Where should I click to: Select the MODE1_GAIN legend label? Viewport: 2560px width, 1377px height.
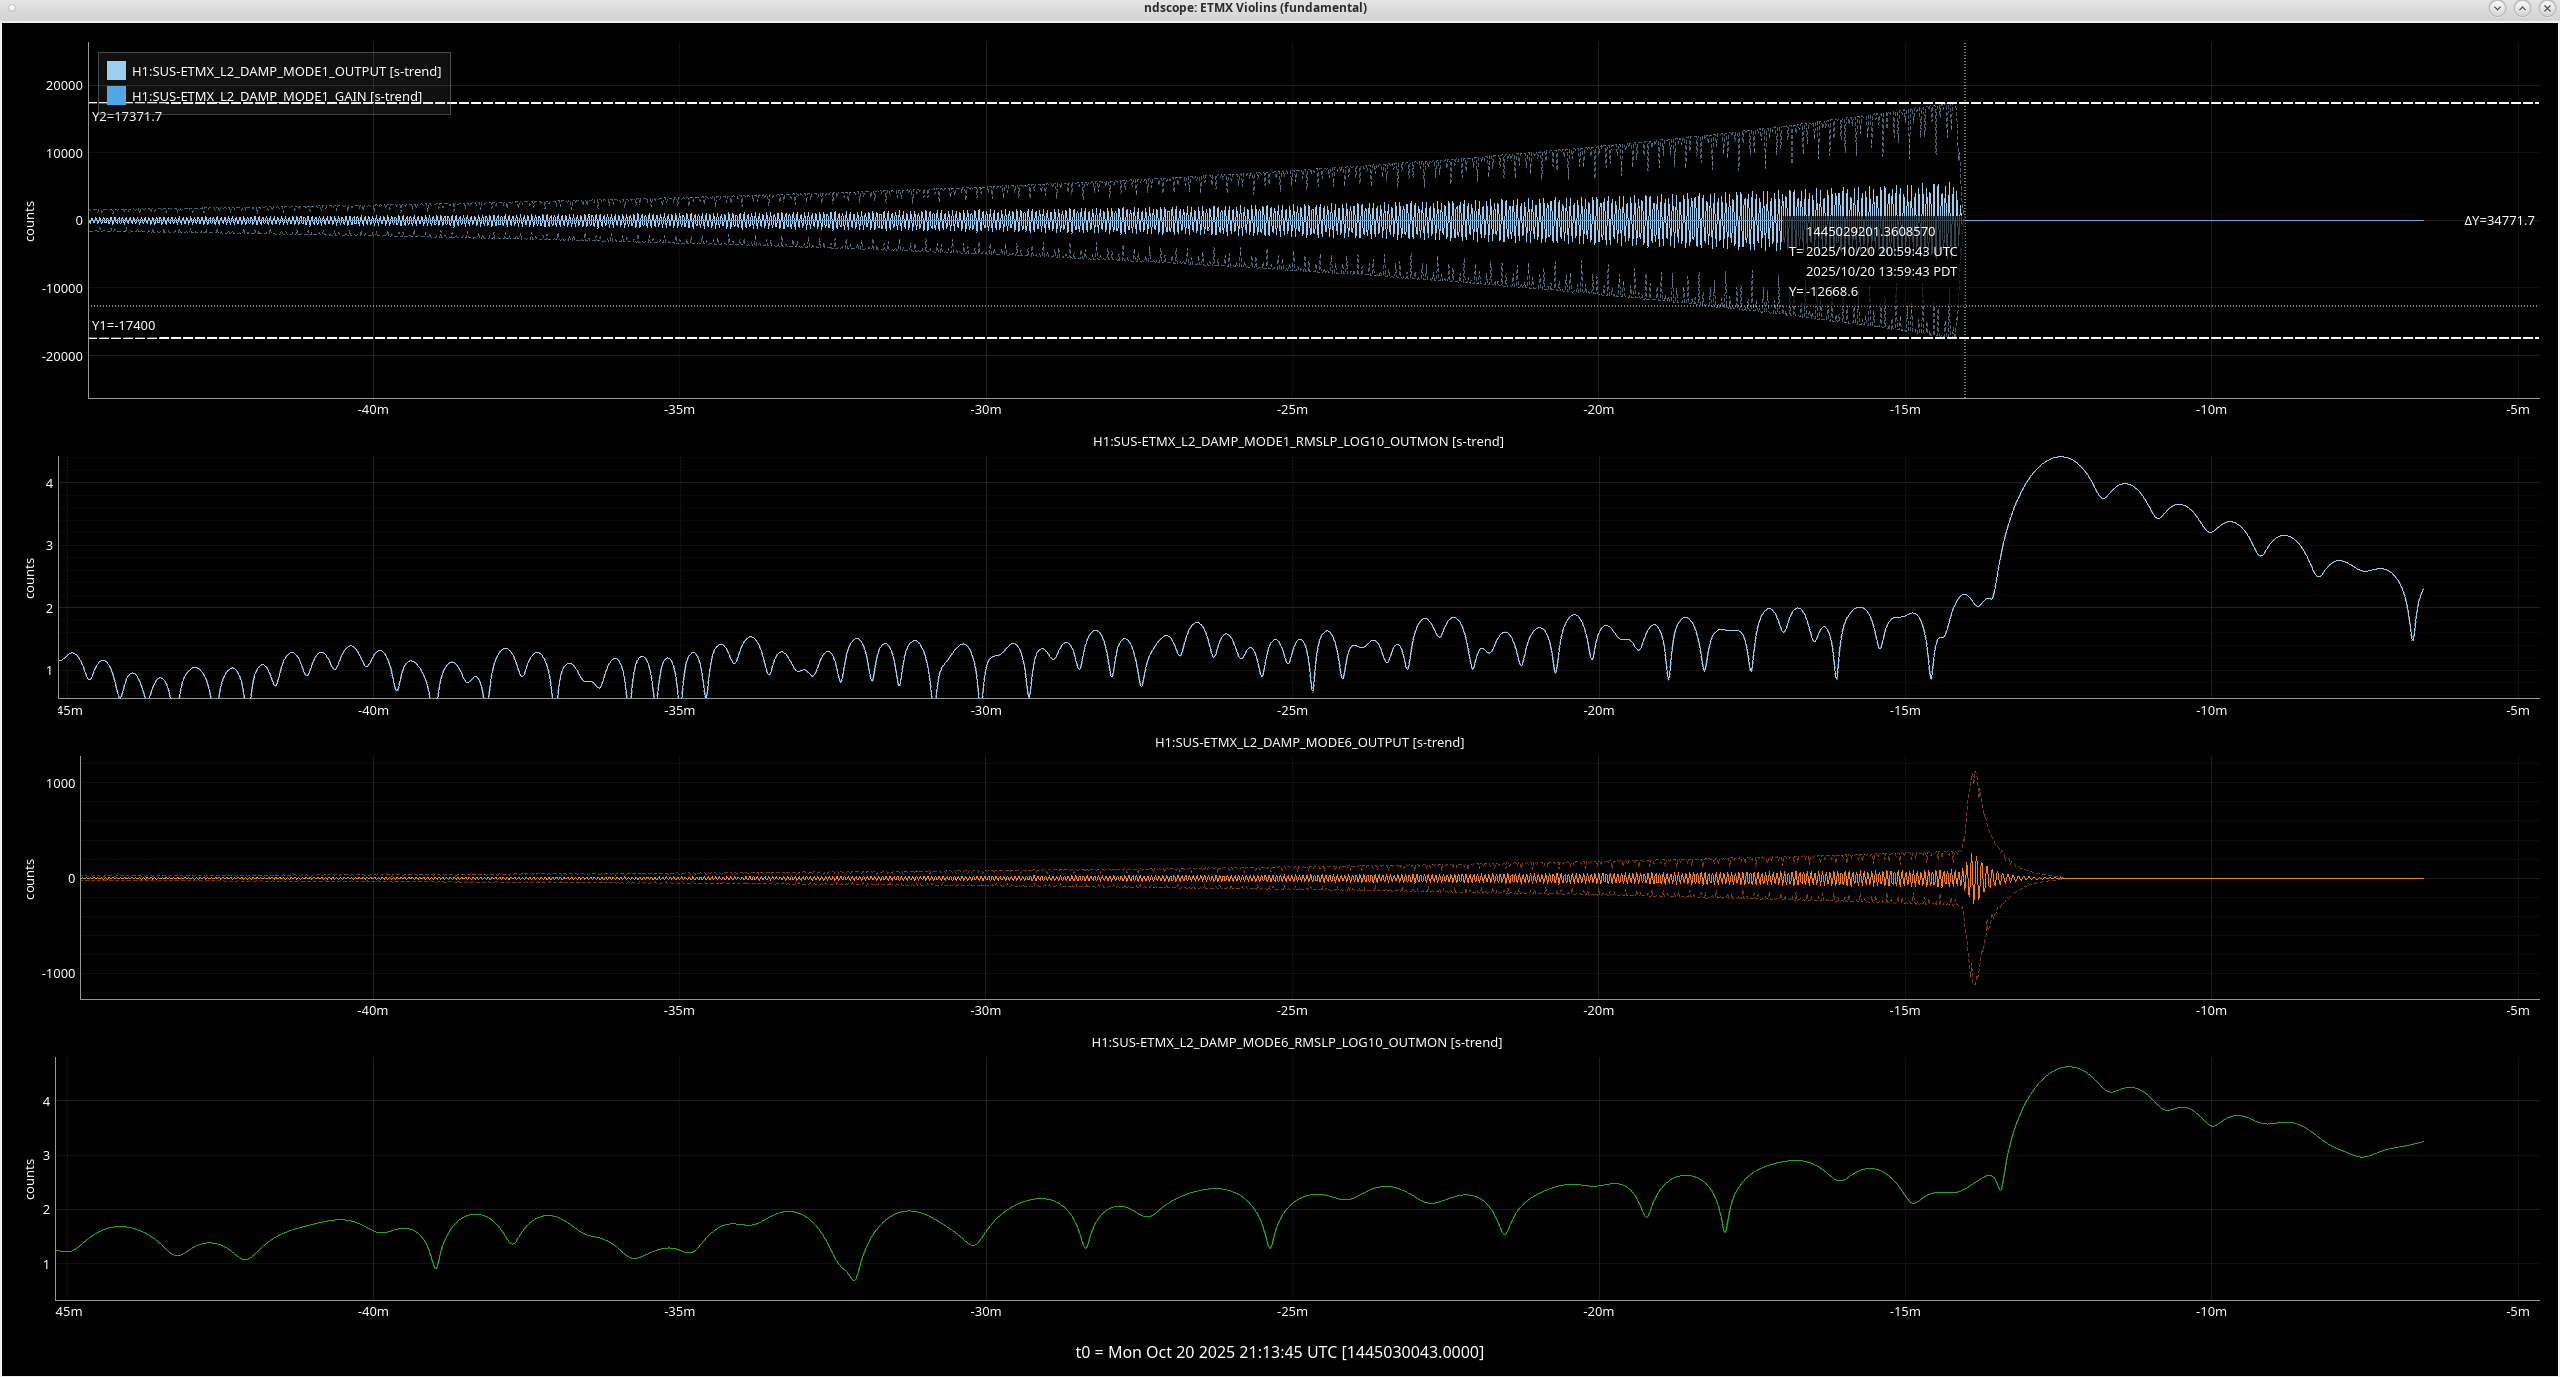pos(276,97)
